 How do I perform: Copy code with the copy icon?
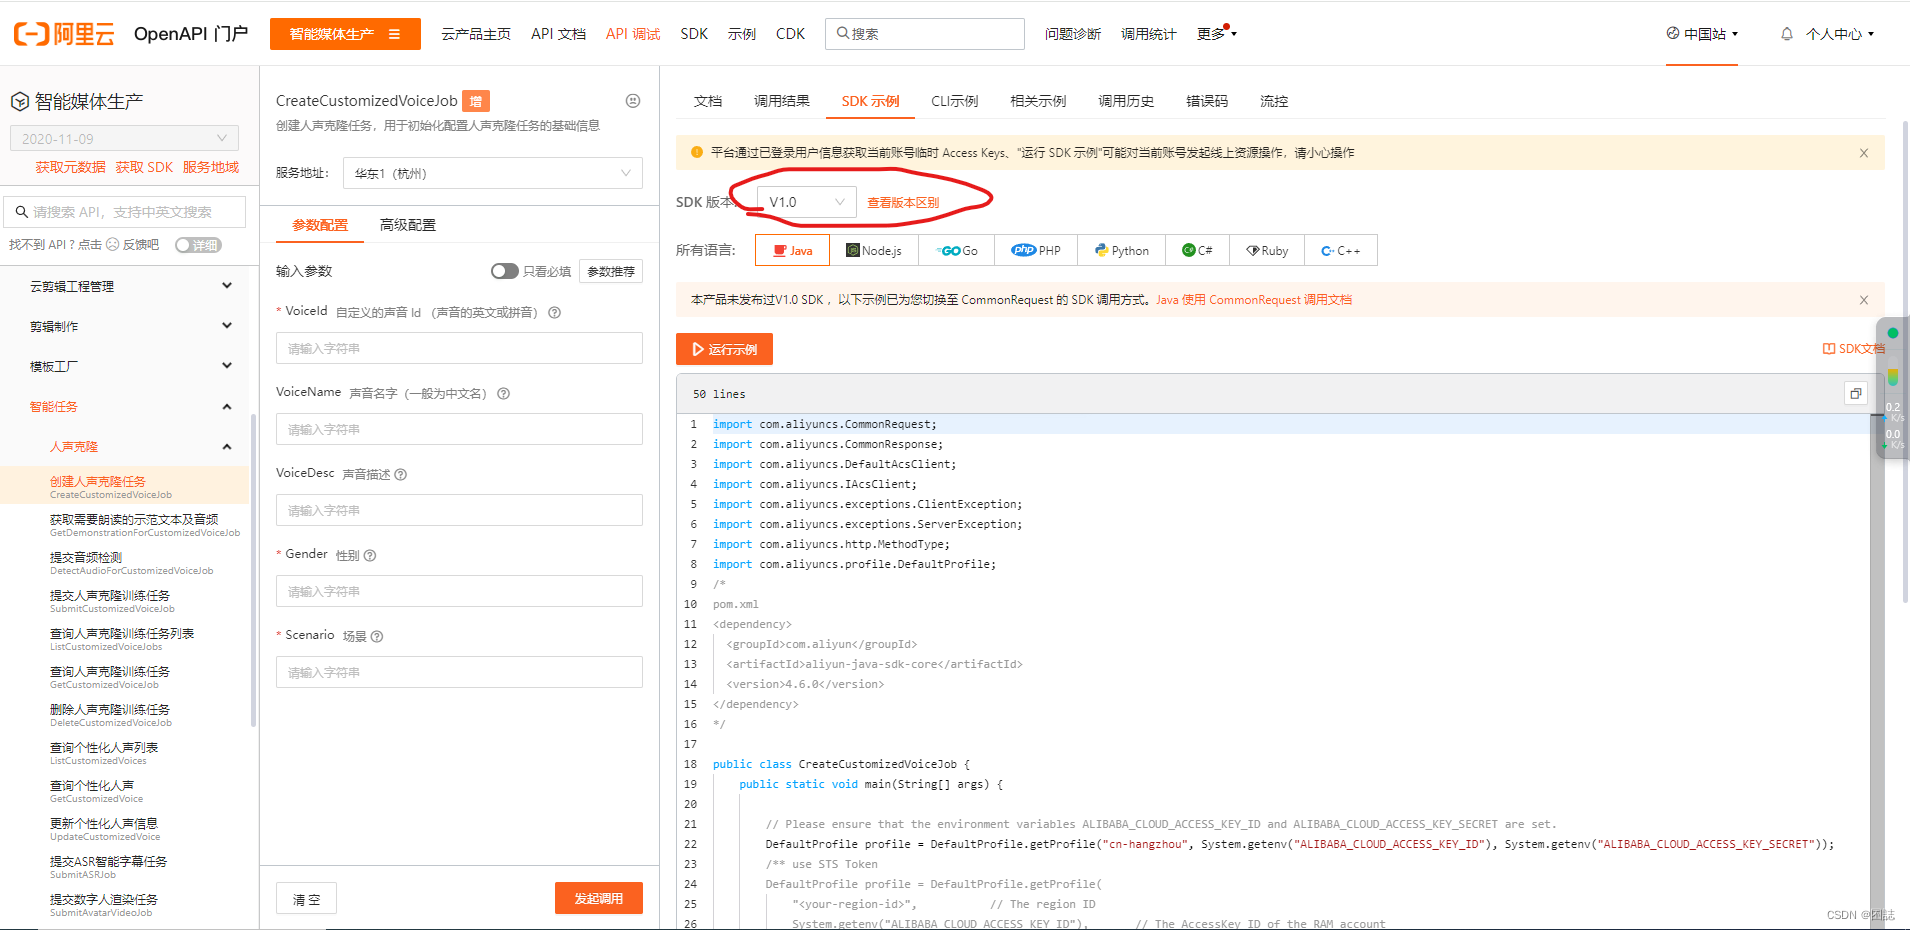1856,394
